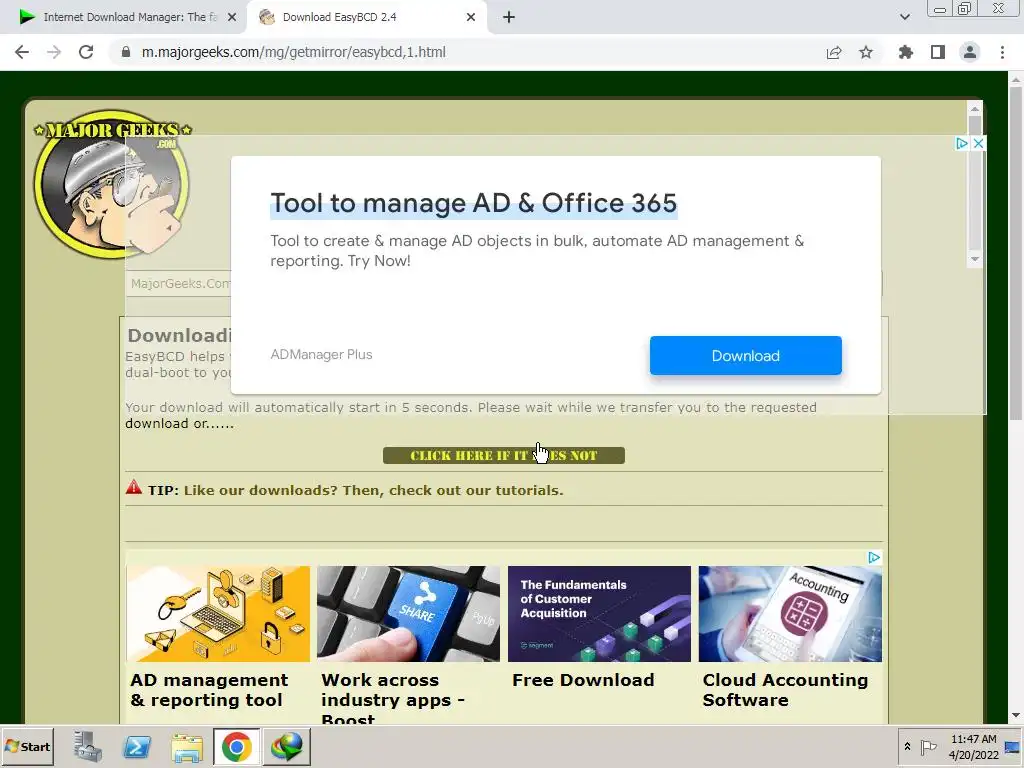The height and width of the screenshot is (768, 1024).
Task: Open the Action Center flag icon
Action: [928, 746]
